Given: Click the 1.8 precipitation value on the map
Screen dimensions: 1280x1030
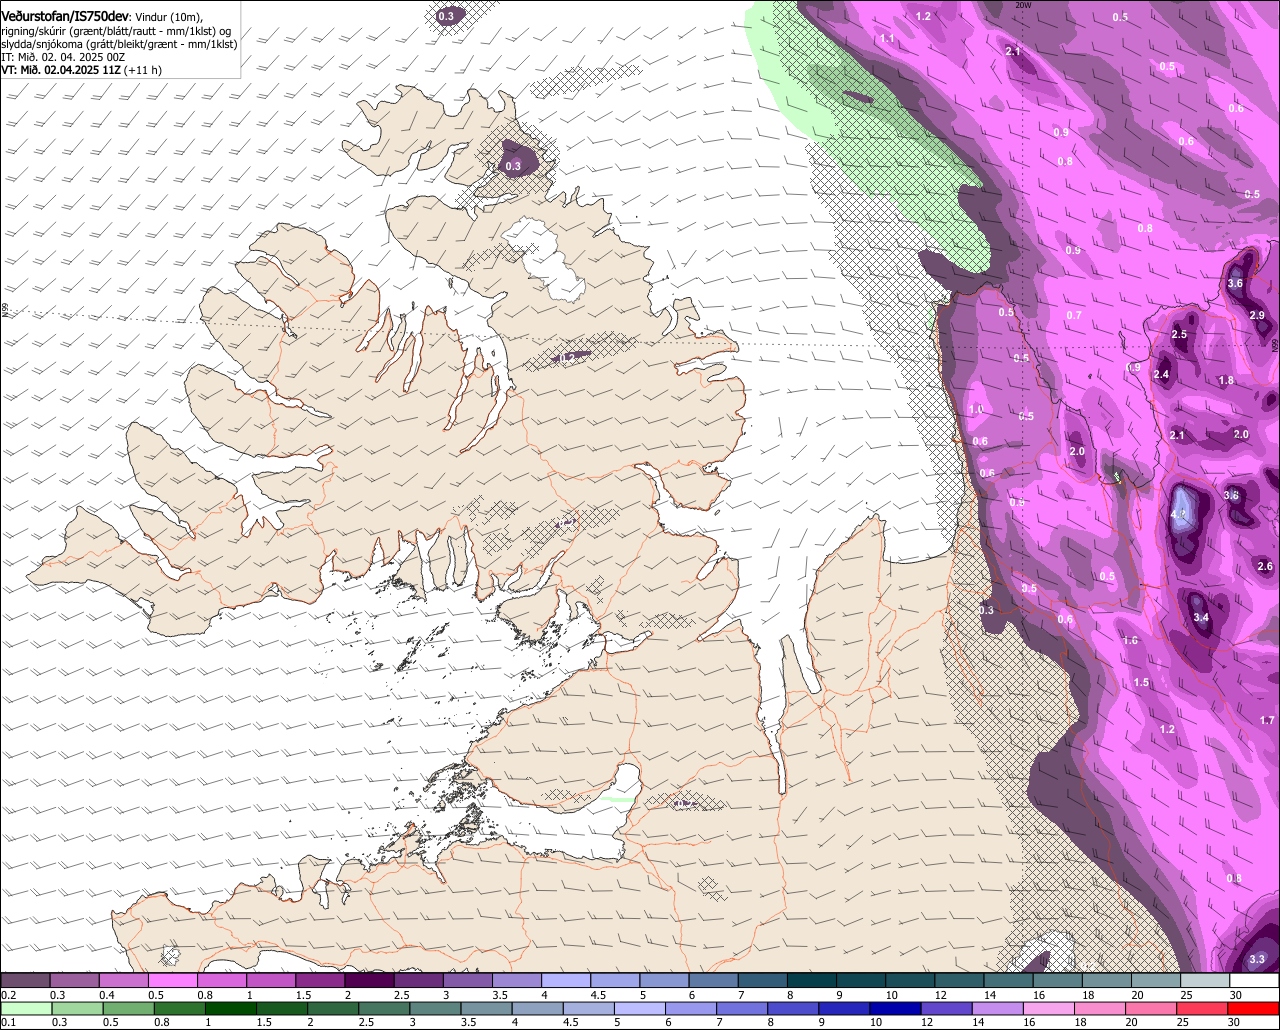Looking at the screenshot, I should point(1226,380).
